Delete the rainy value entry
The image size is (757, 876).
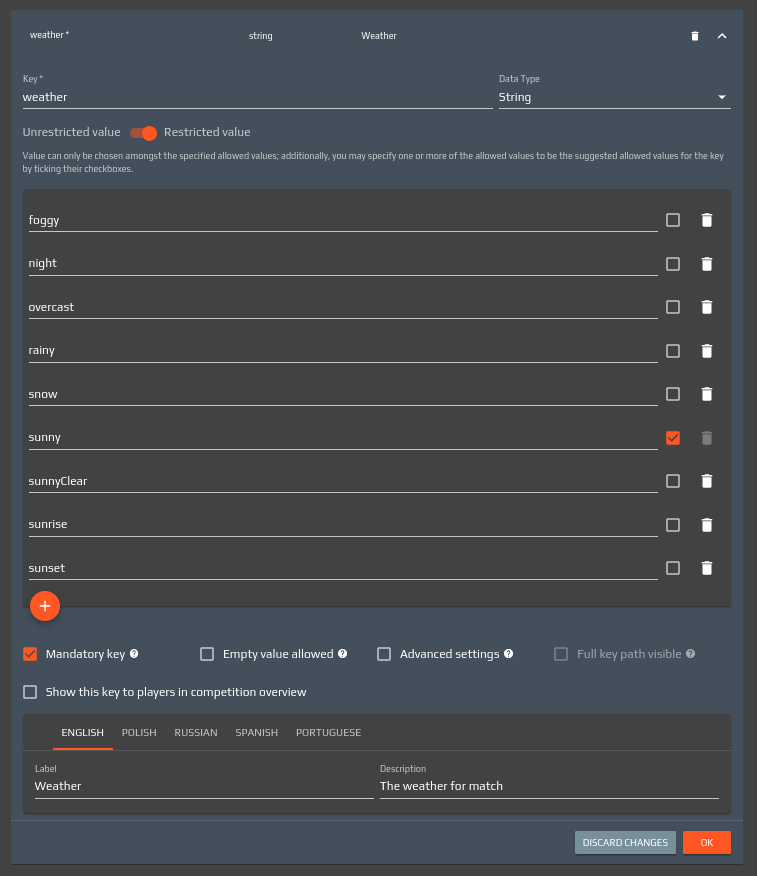(706, 351)
